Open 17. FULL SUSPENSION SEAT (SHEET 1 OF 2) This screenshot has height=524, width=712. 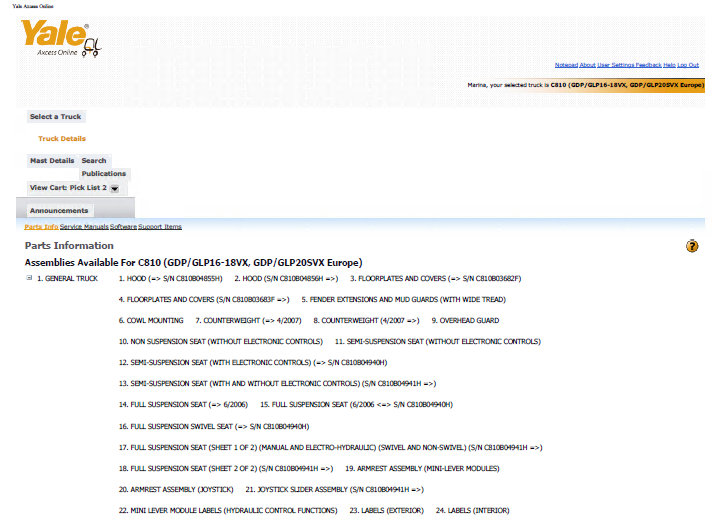331,448
